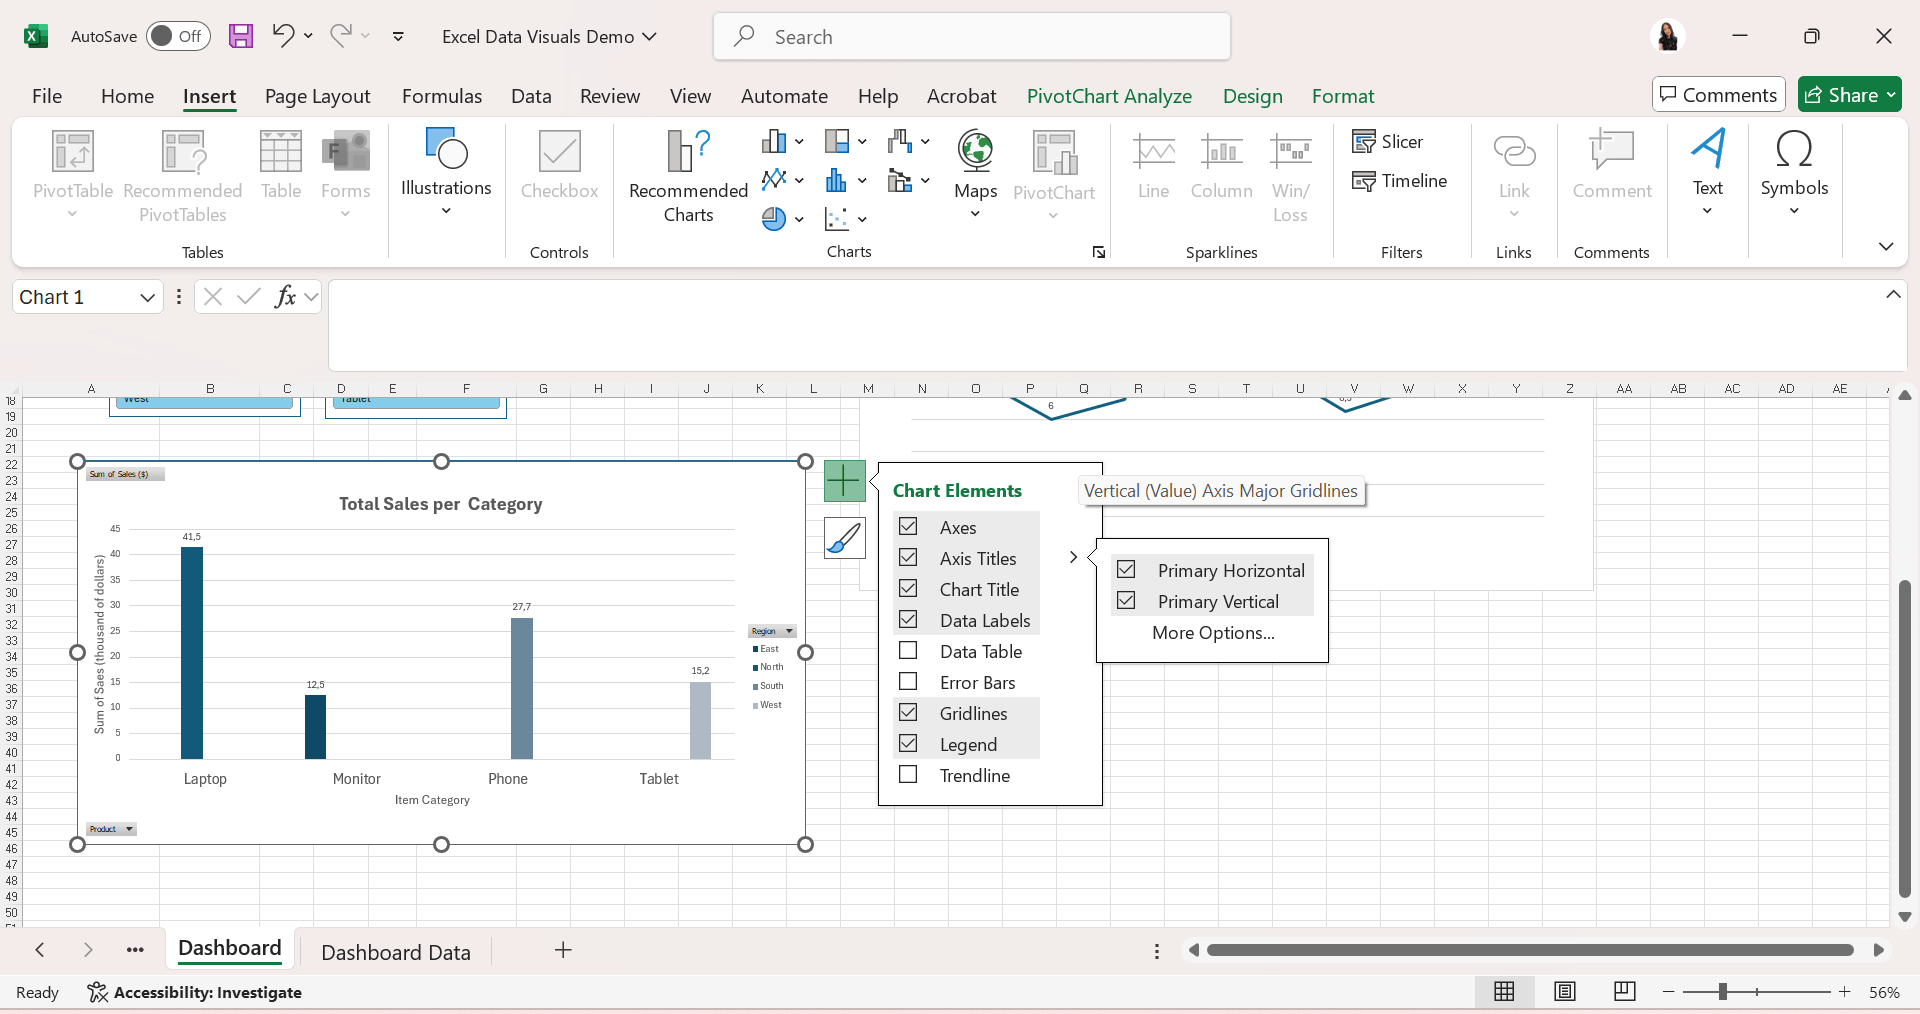Open the Symbols omega menu
The image size is (1920, 1014).
coord(1794,150)
